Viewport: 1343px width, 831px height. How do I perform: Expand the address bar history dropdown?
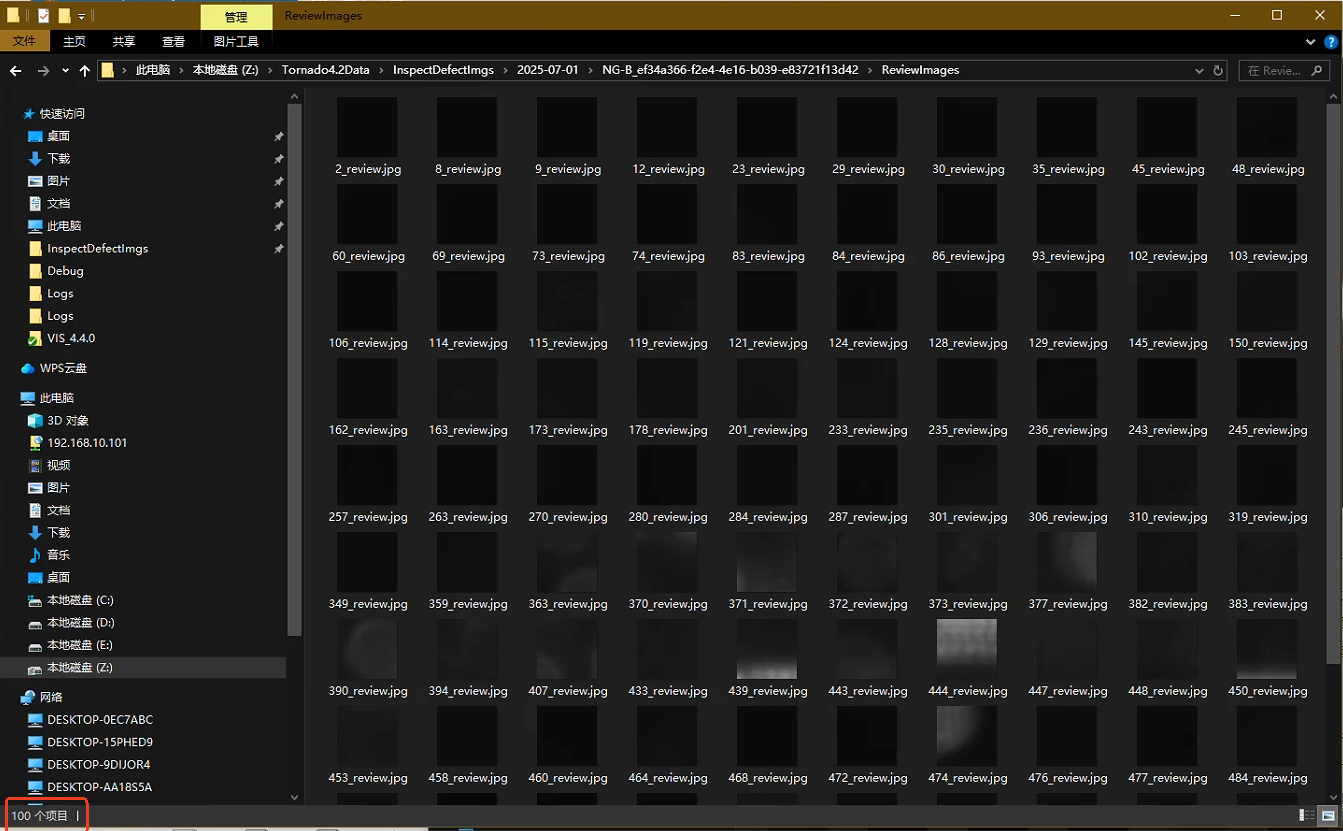point(1200,70)
